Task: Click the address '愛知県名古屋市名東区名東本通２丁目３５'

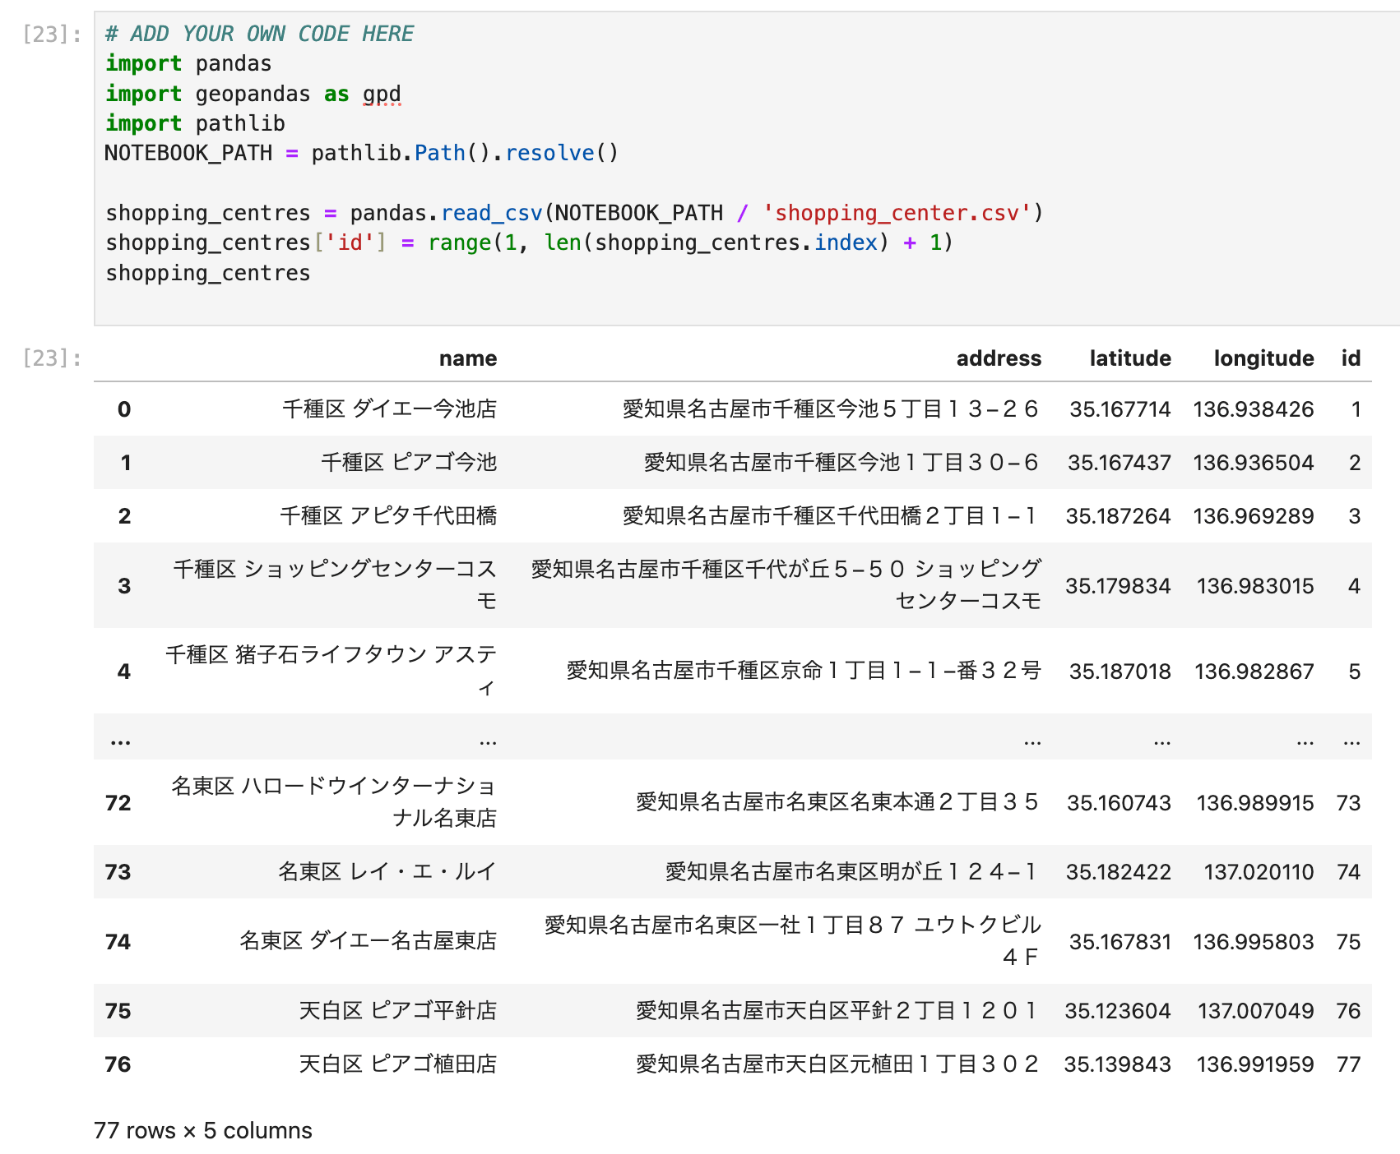Action: 838,802
